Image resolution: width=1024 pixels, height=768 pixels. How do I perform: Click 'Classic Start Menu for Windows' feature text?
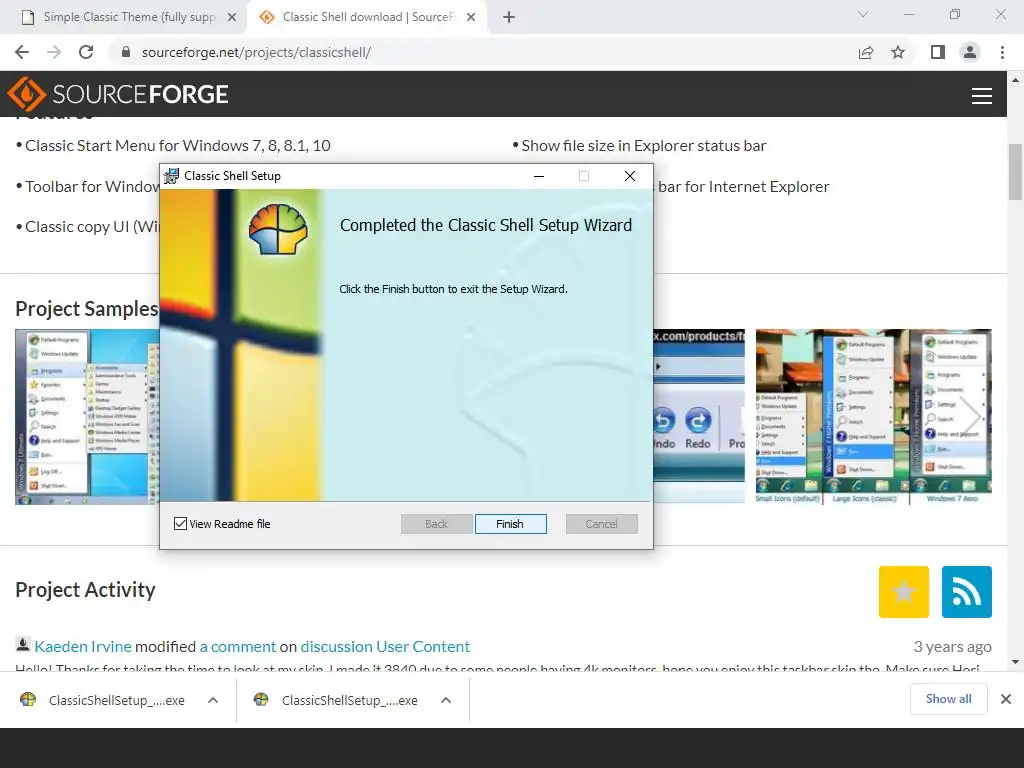point(178,146)
